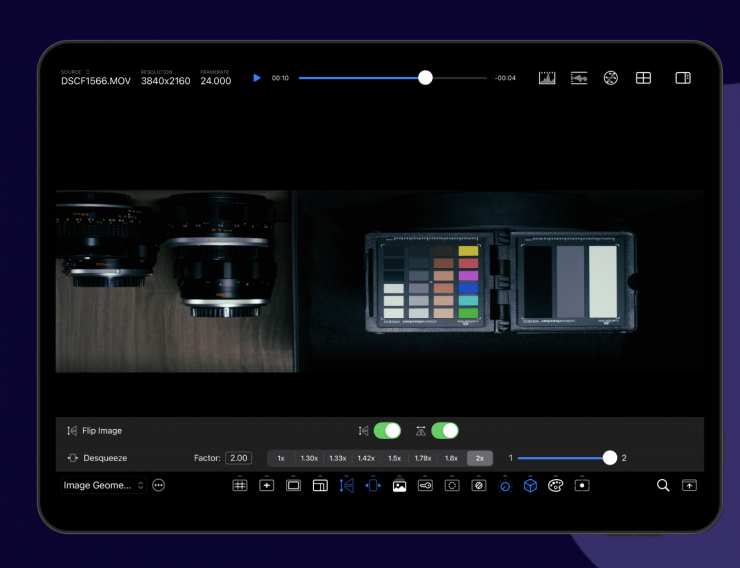Click the desqueeze factor slider handle
This screenshot has height=568, width=740.
(610, 458)
